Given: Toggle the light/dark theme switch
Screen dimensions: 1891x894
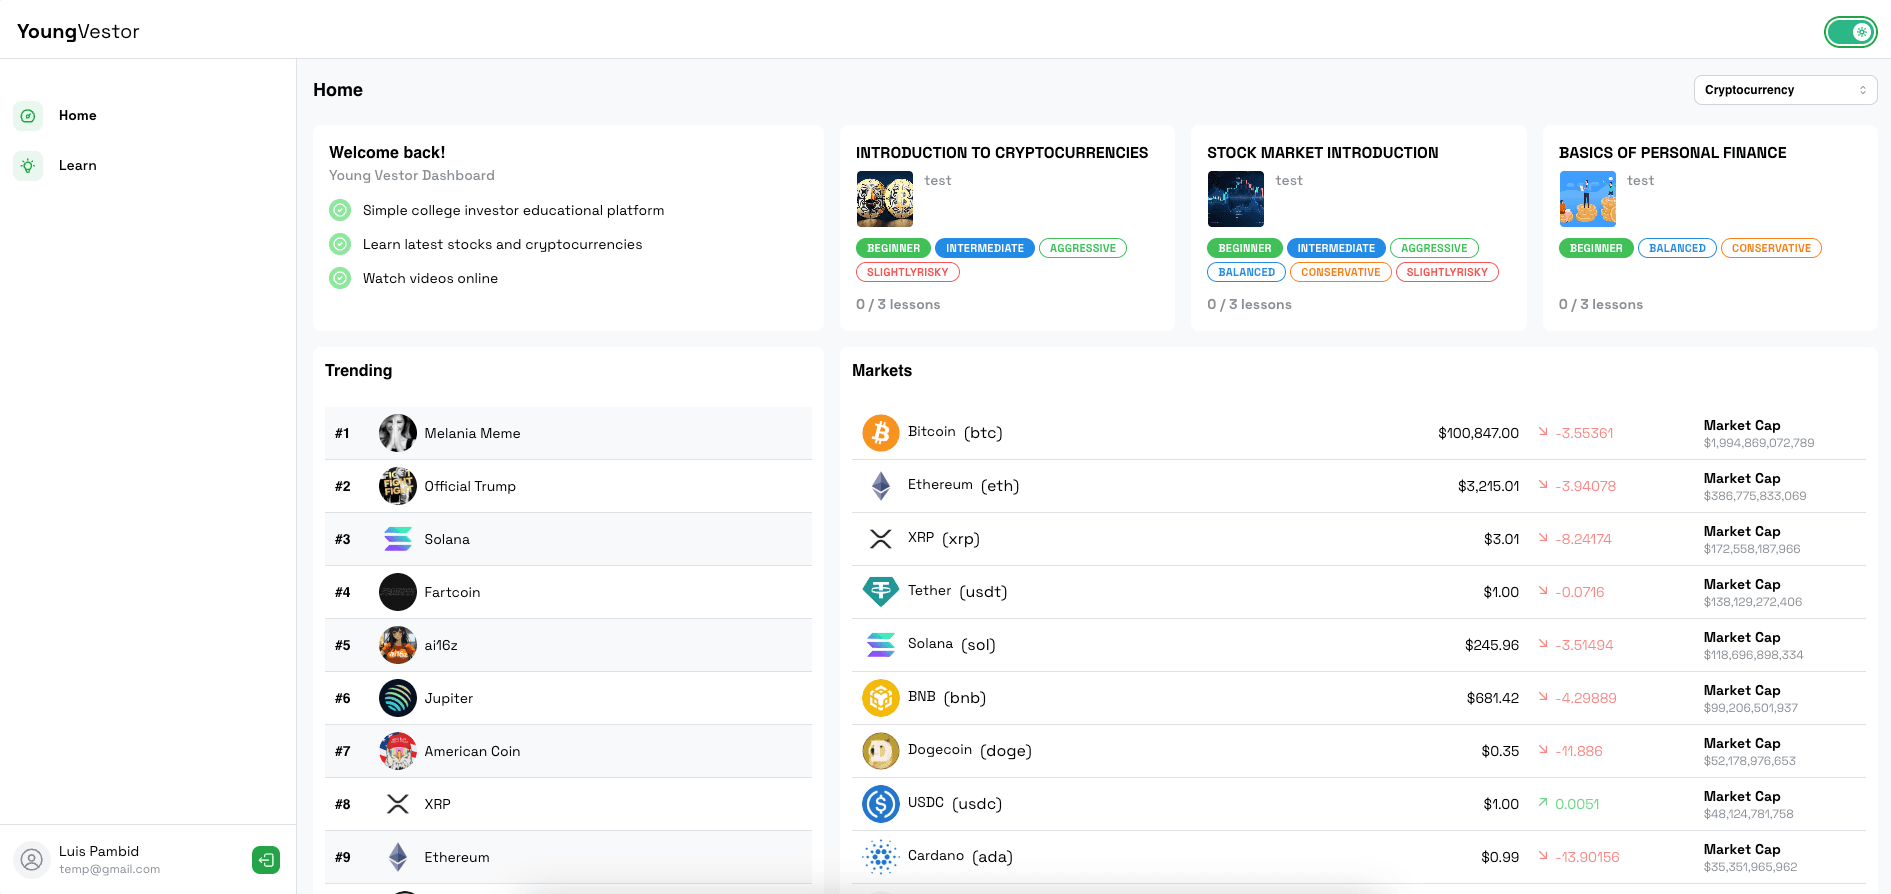Looking at the screenshot, I should (x=1850, y=32).
